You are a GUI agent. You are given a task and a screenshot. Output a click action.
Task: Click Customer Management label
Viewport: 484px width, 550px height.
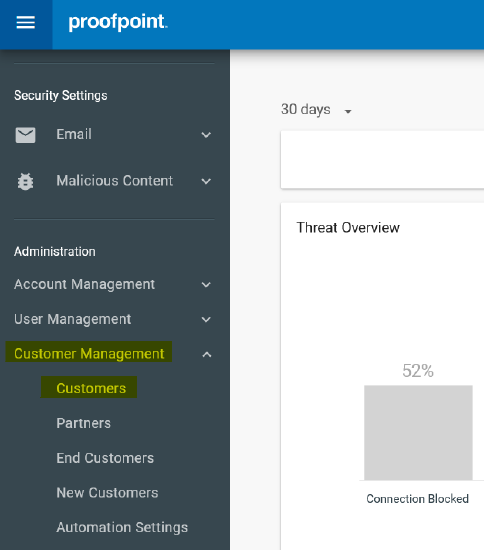[89, 353]
